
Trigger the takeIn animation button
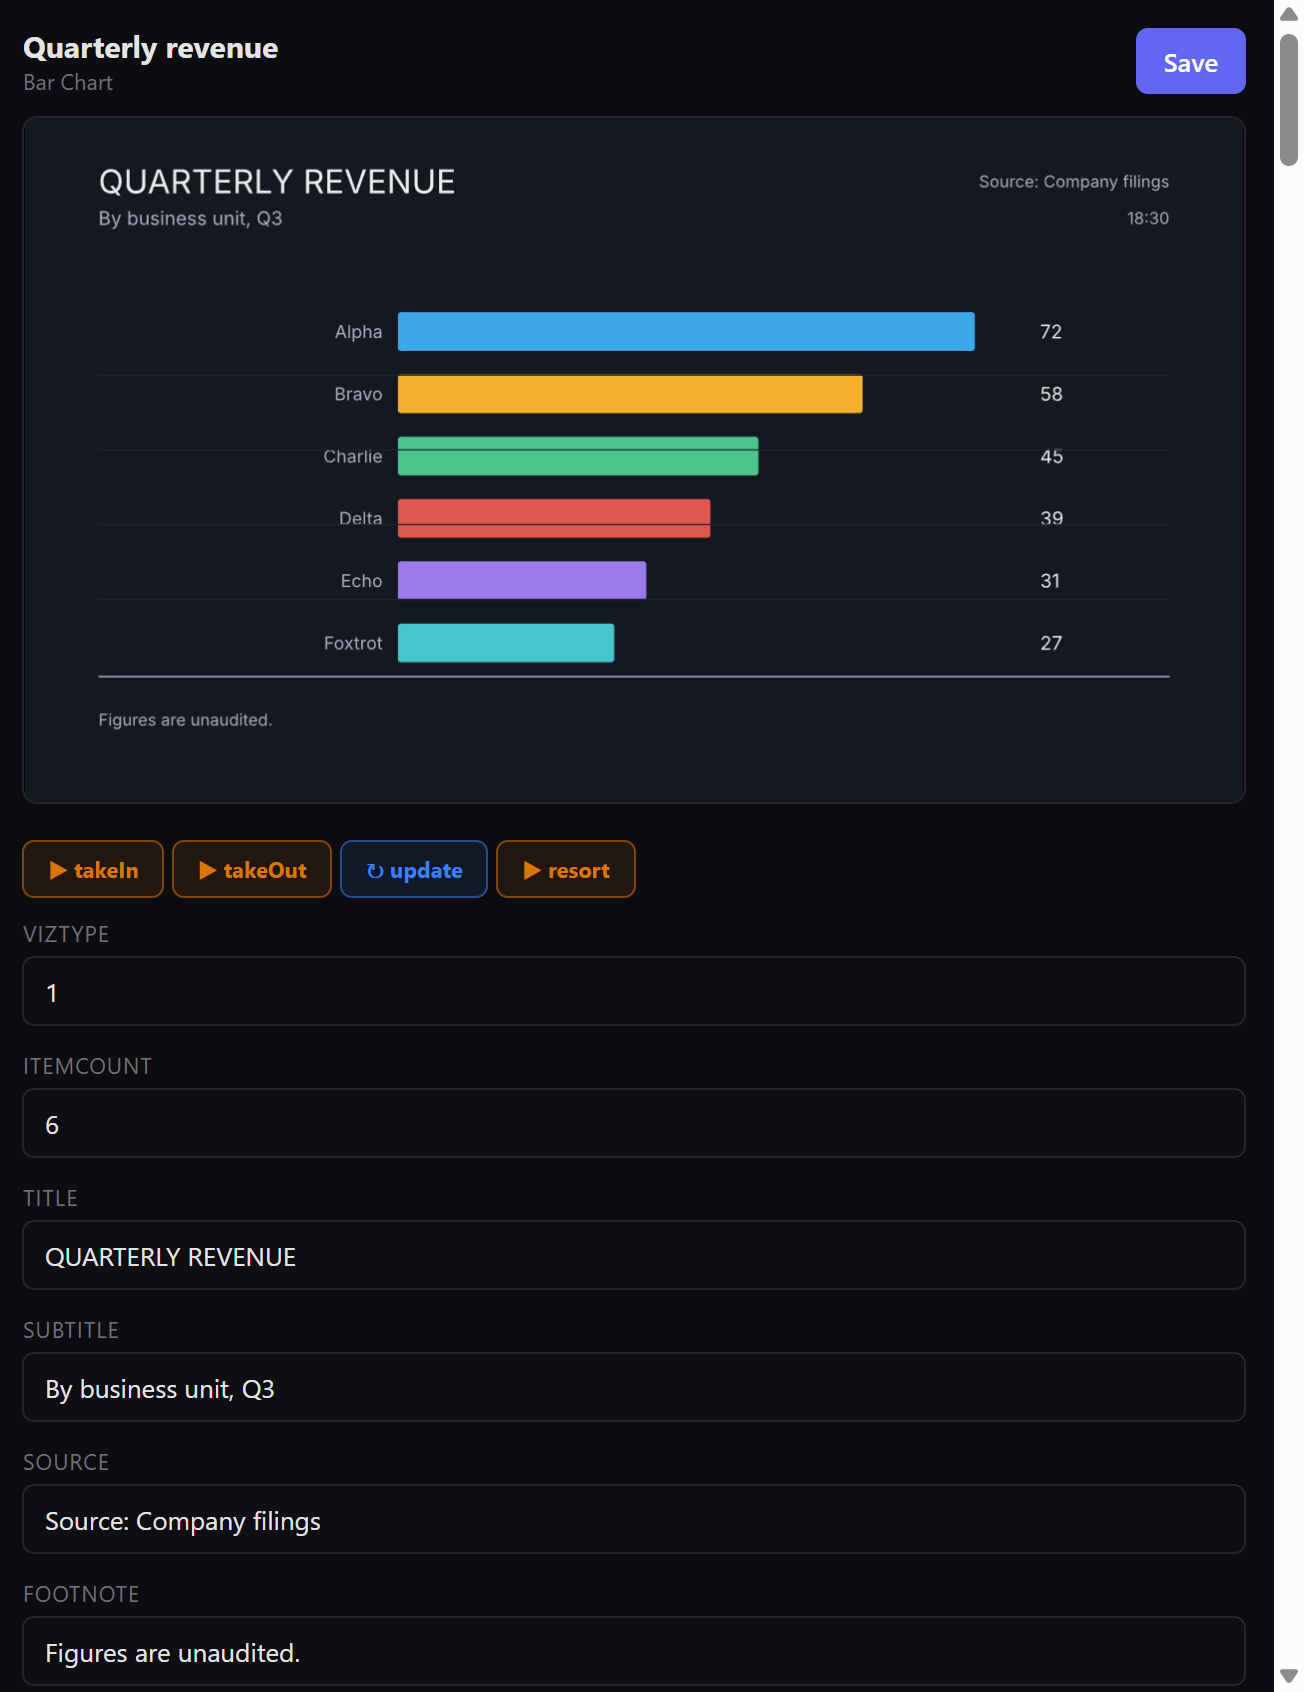pyautogui.click(x=93, y=869)
